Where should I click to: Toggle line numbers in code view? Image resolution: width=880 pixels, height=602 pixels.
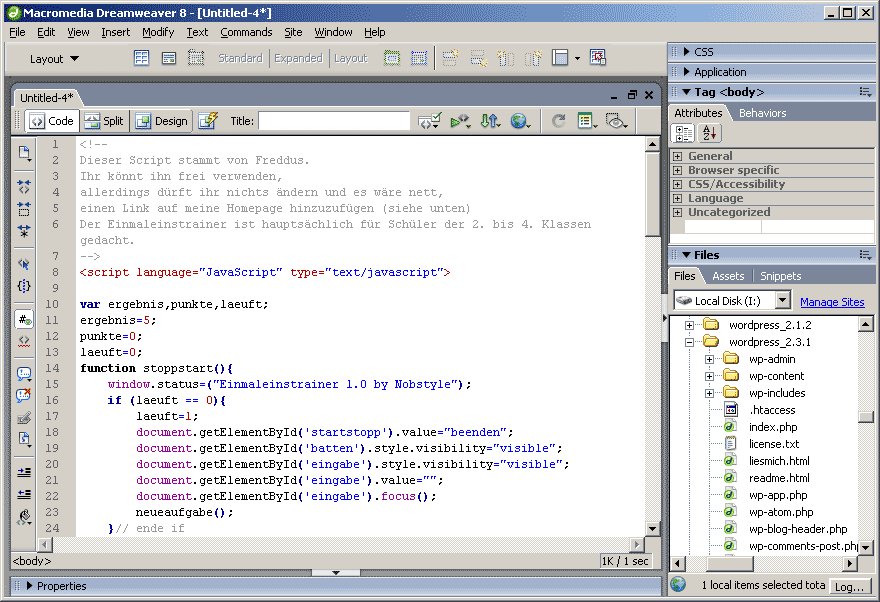pyautogui.click(x=24, y=319)
